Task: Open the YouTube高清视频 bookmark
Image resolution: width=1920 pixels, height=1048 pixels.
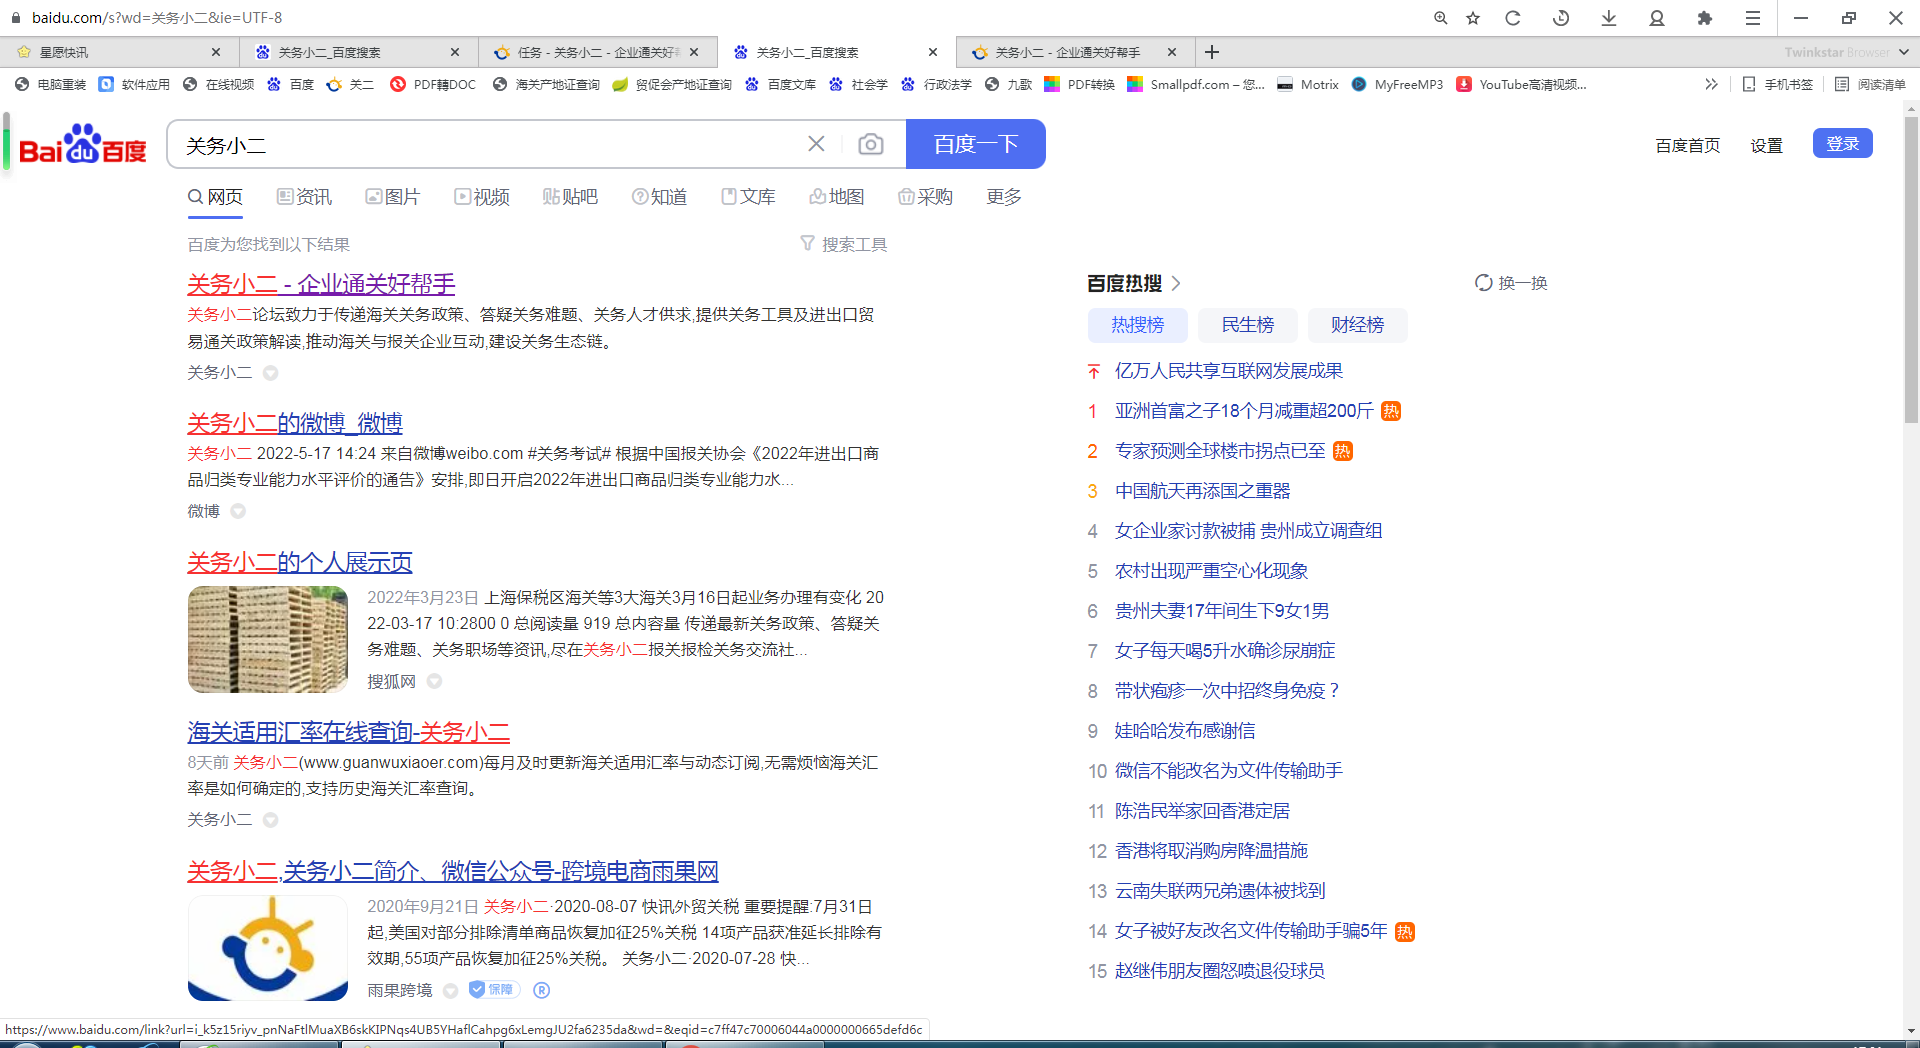Action: pyautogui.click(x=1522, y=84)
